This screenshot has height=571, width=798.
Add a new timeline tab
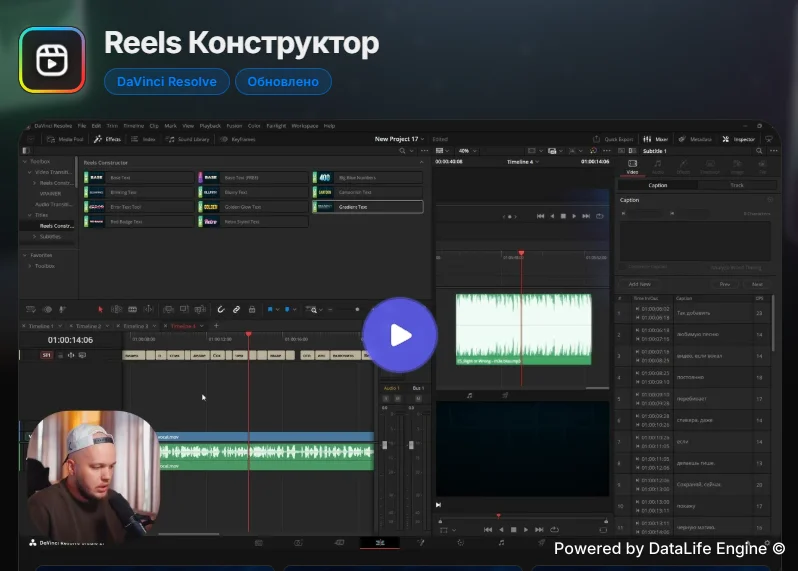point(216,326)
